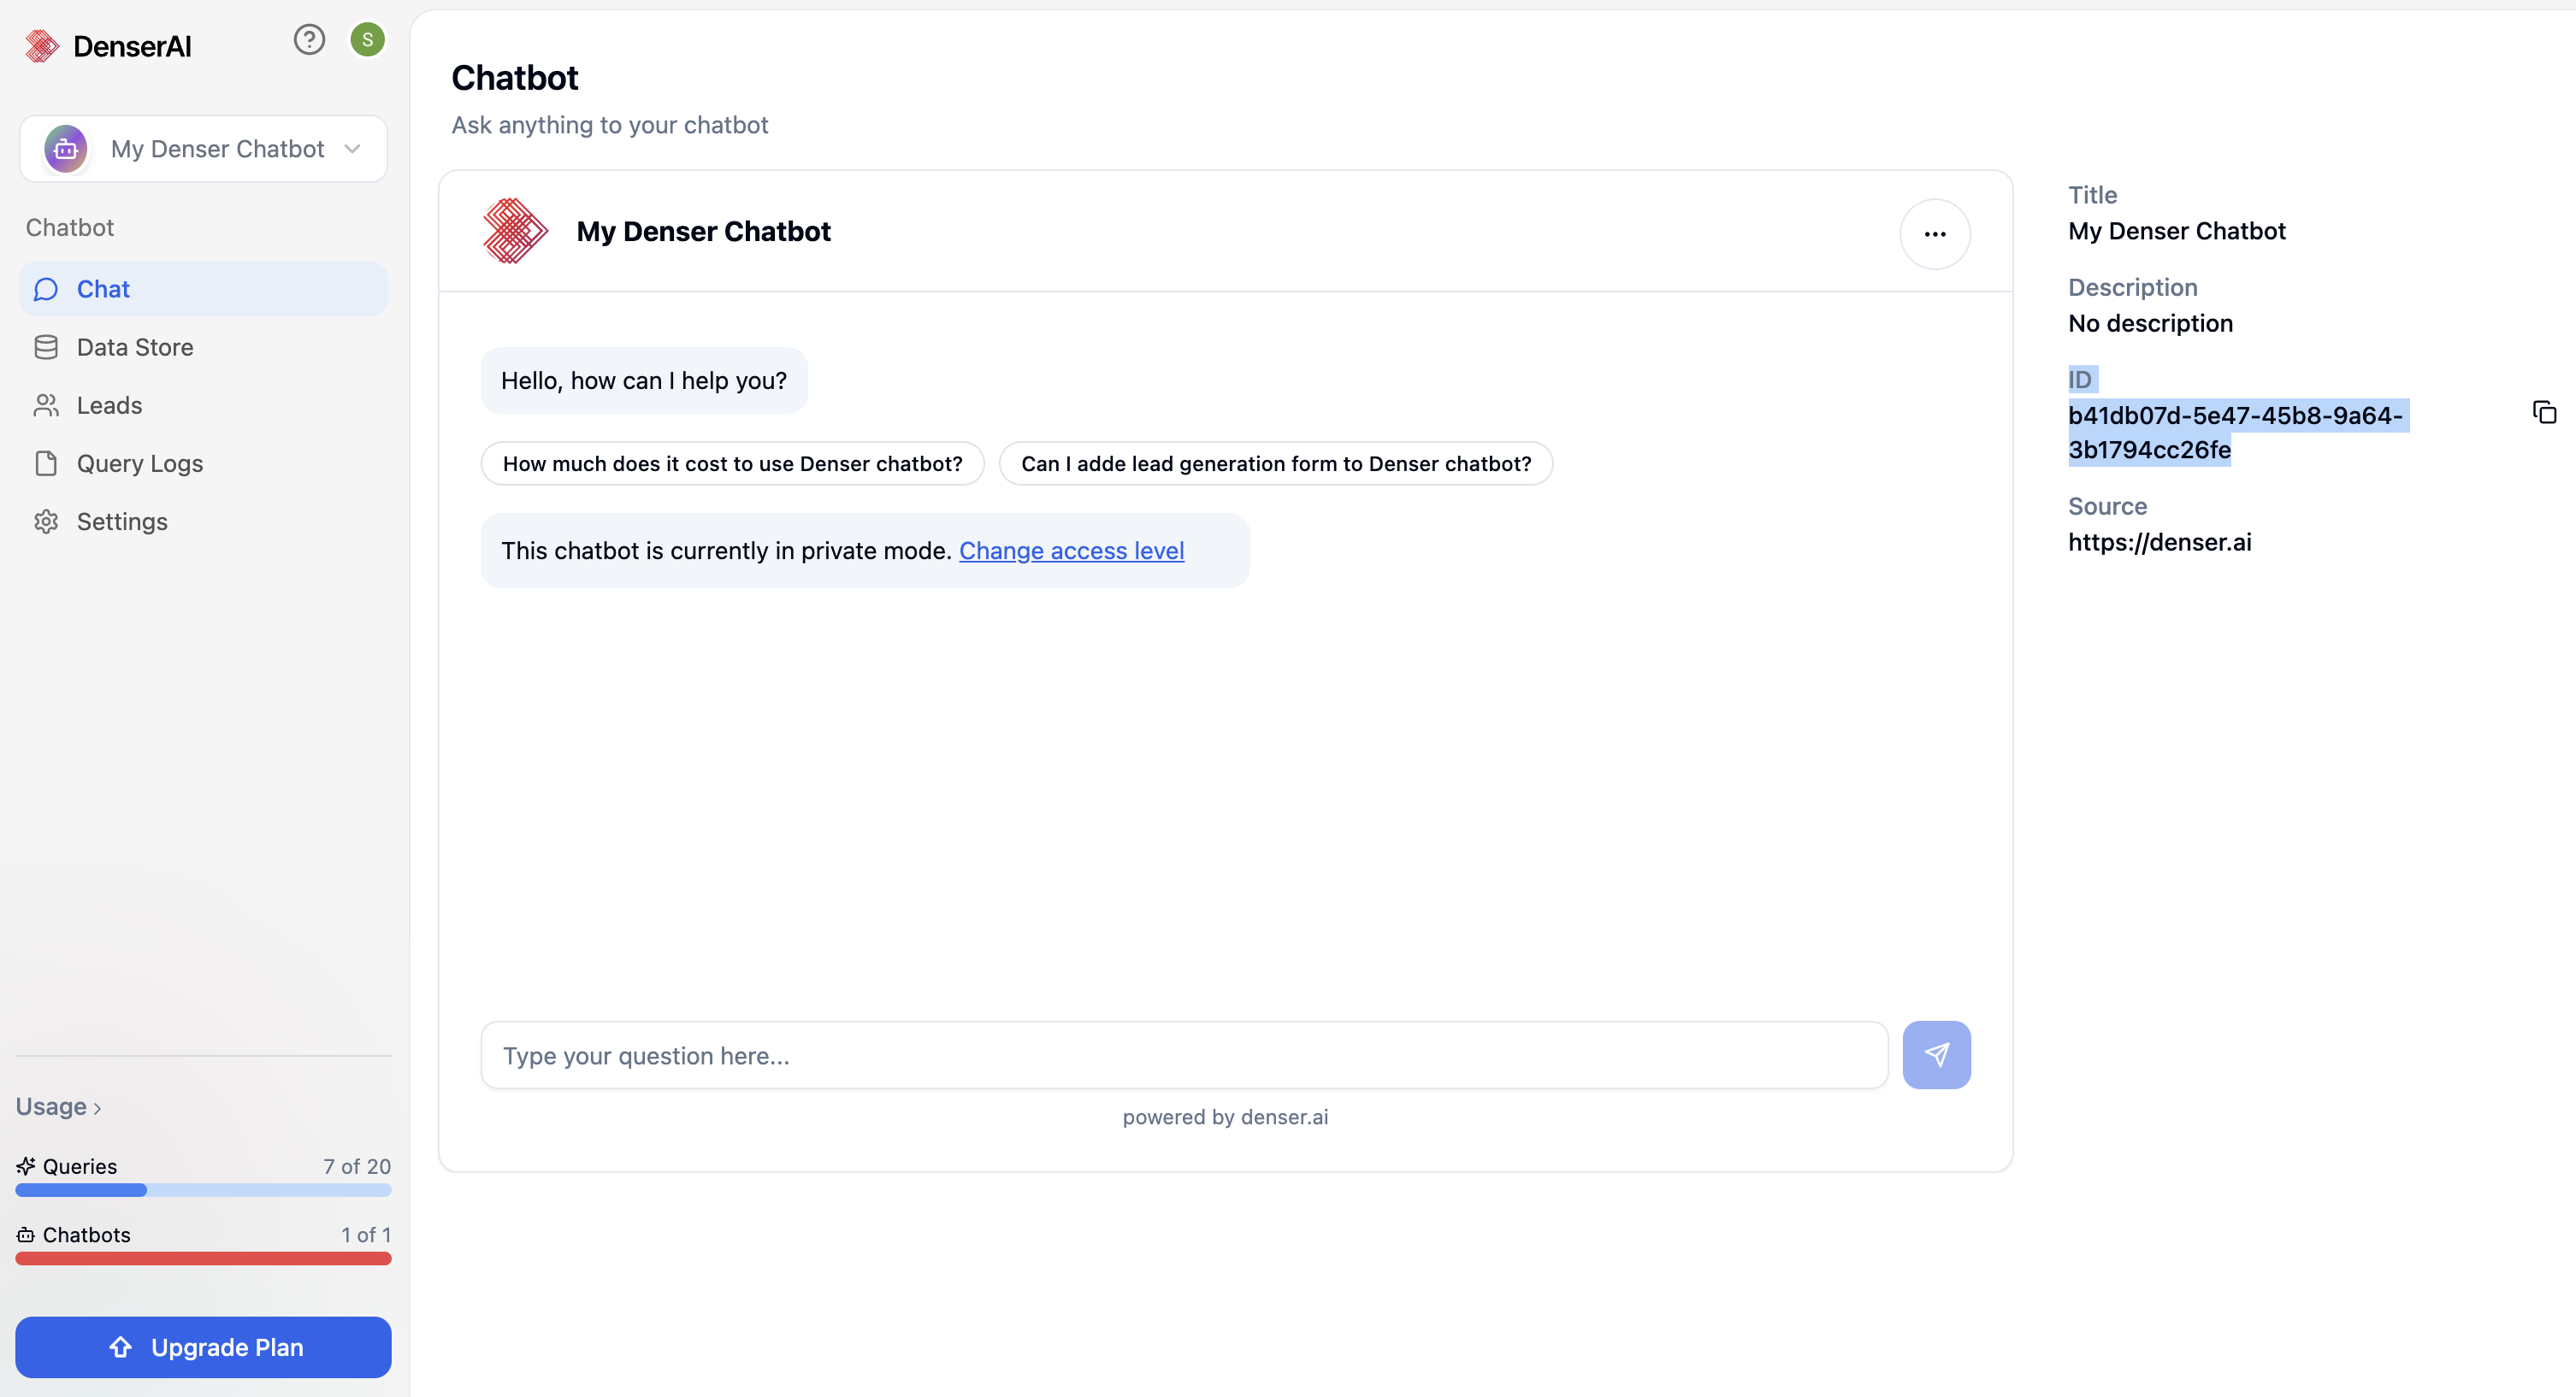
Task: Open the Leads menu item
Action: (203, 405)
